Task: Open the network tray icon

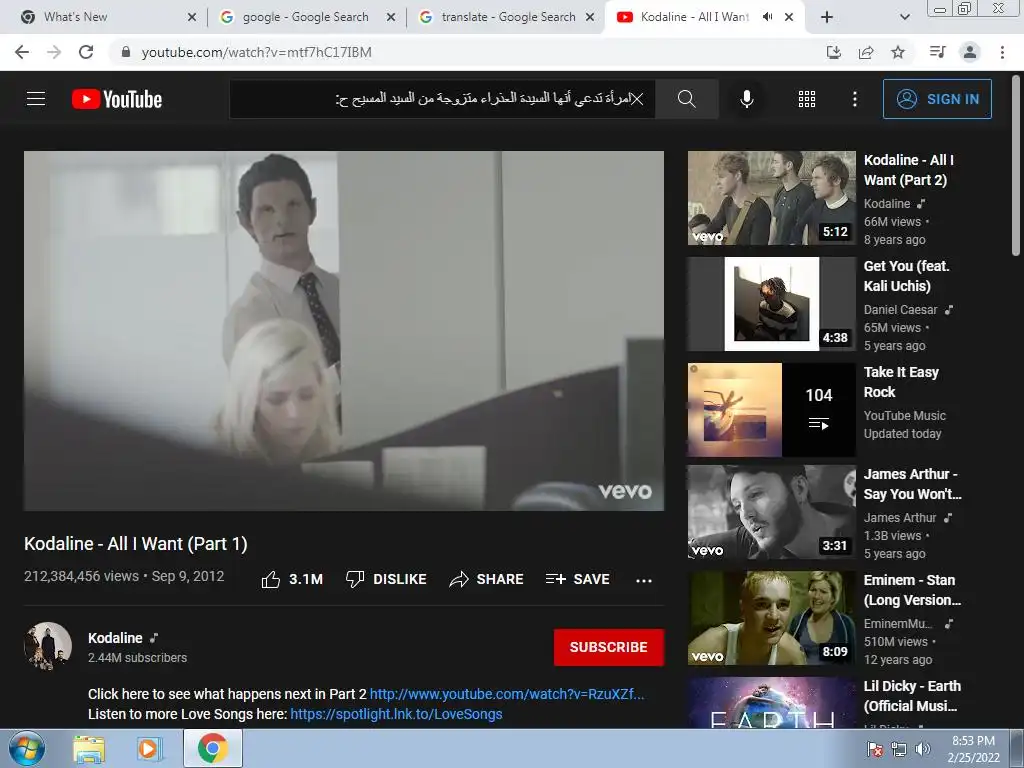Action: click(899, 749)
